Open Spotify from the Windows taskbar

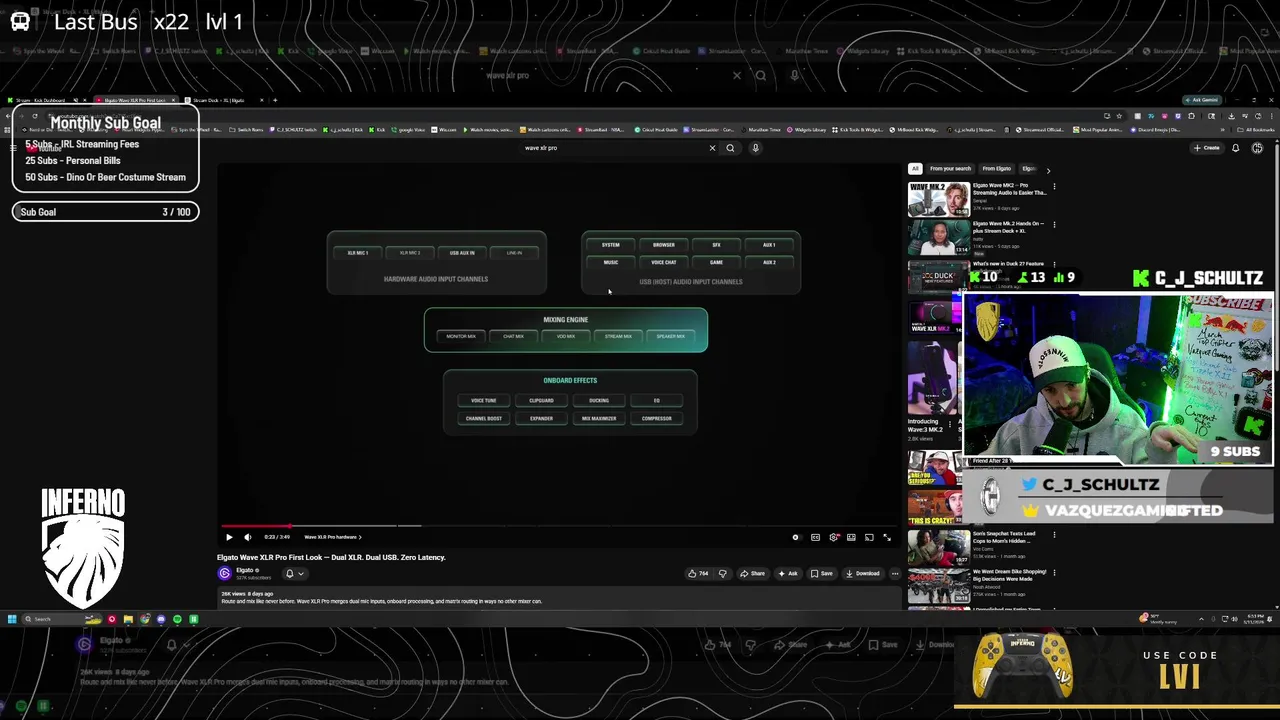[177, 619]
